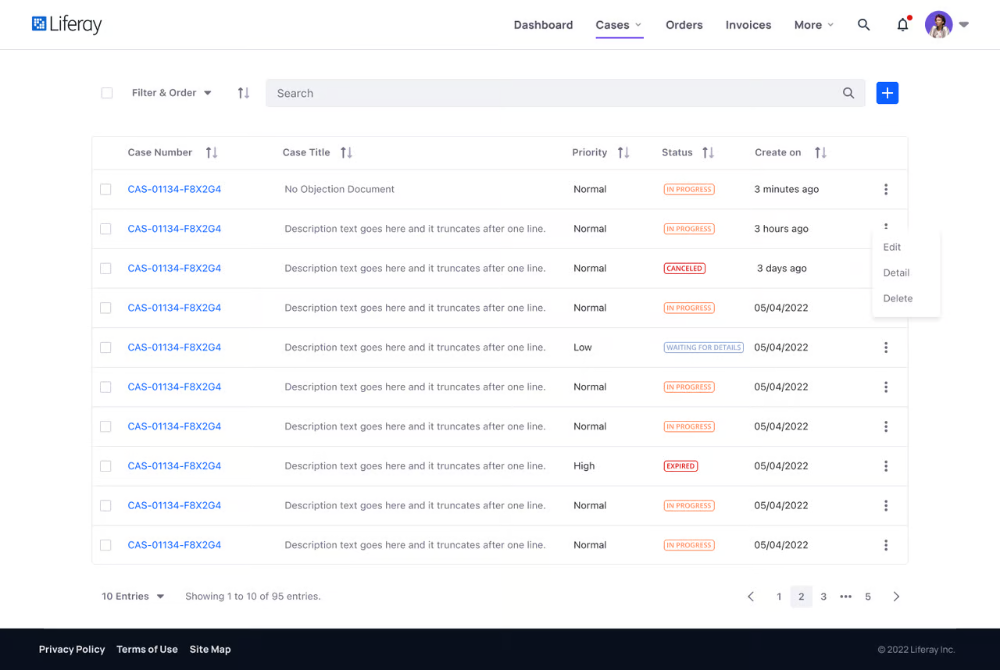The width and height of the screenshot is (1000, 670).
Task: Open Terms of Use footer link
Action: (147, 650)
